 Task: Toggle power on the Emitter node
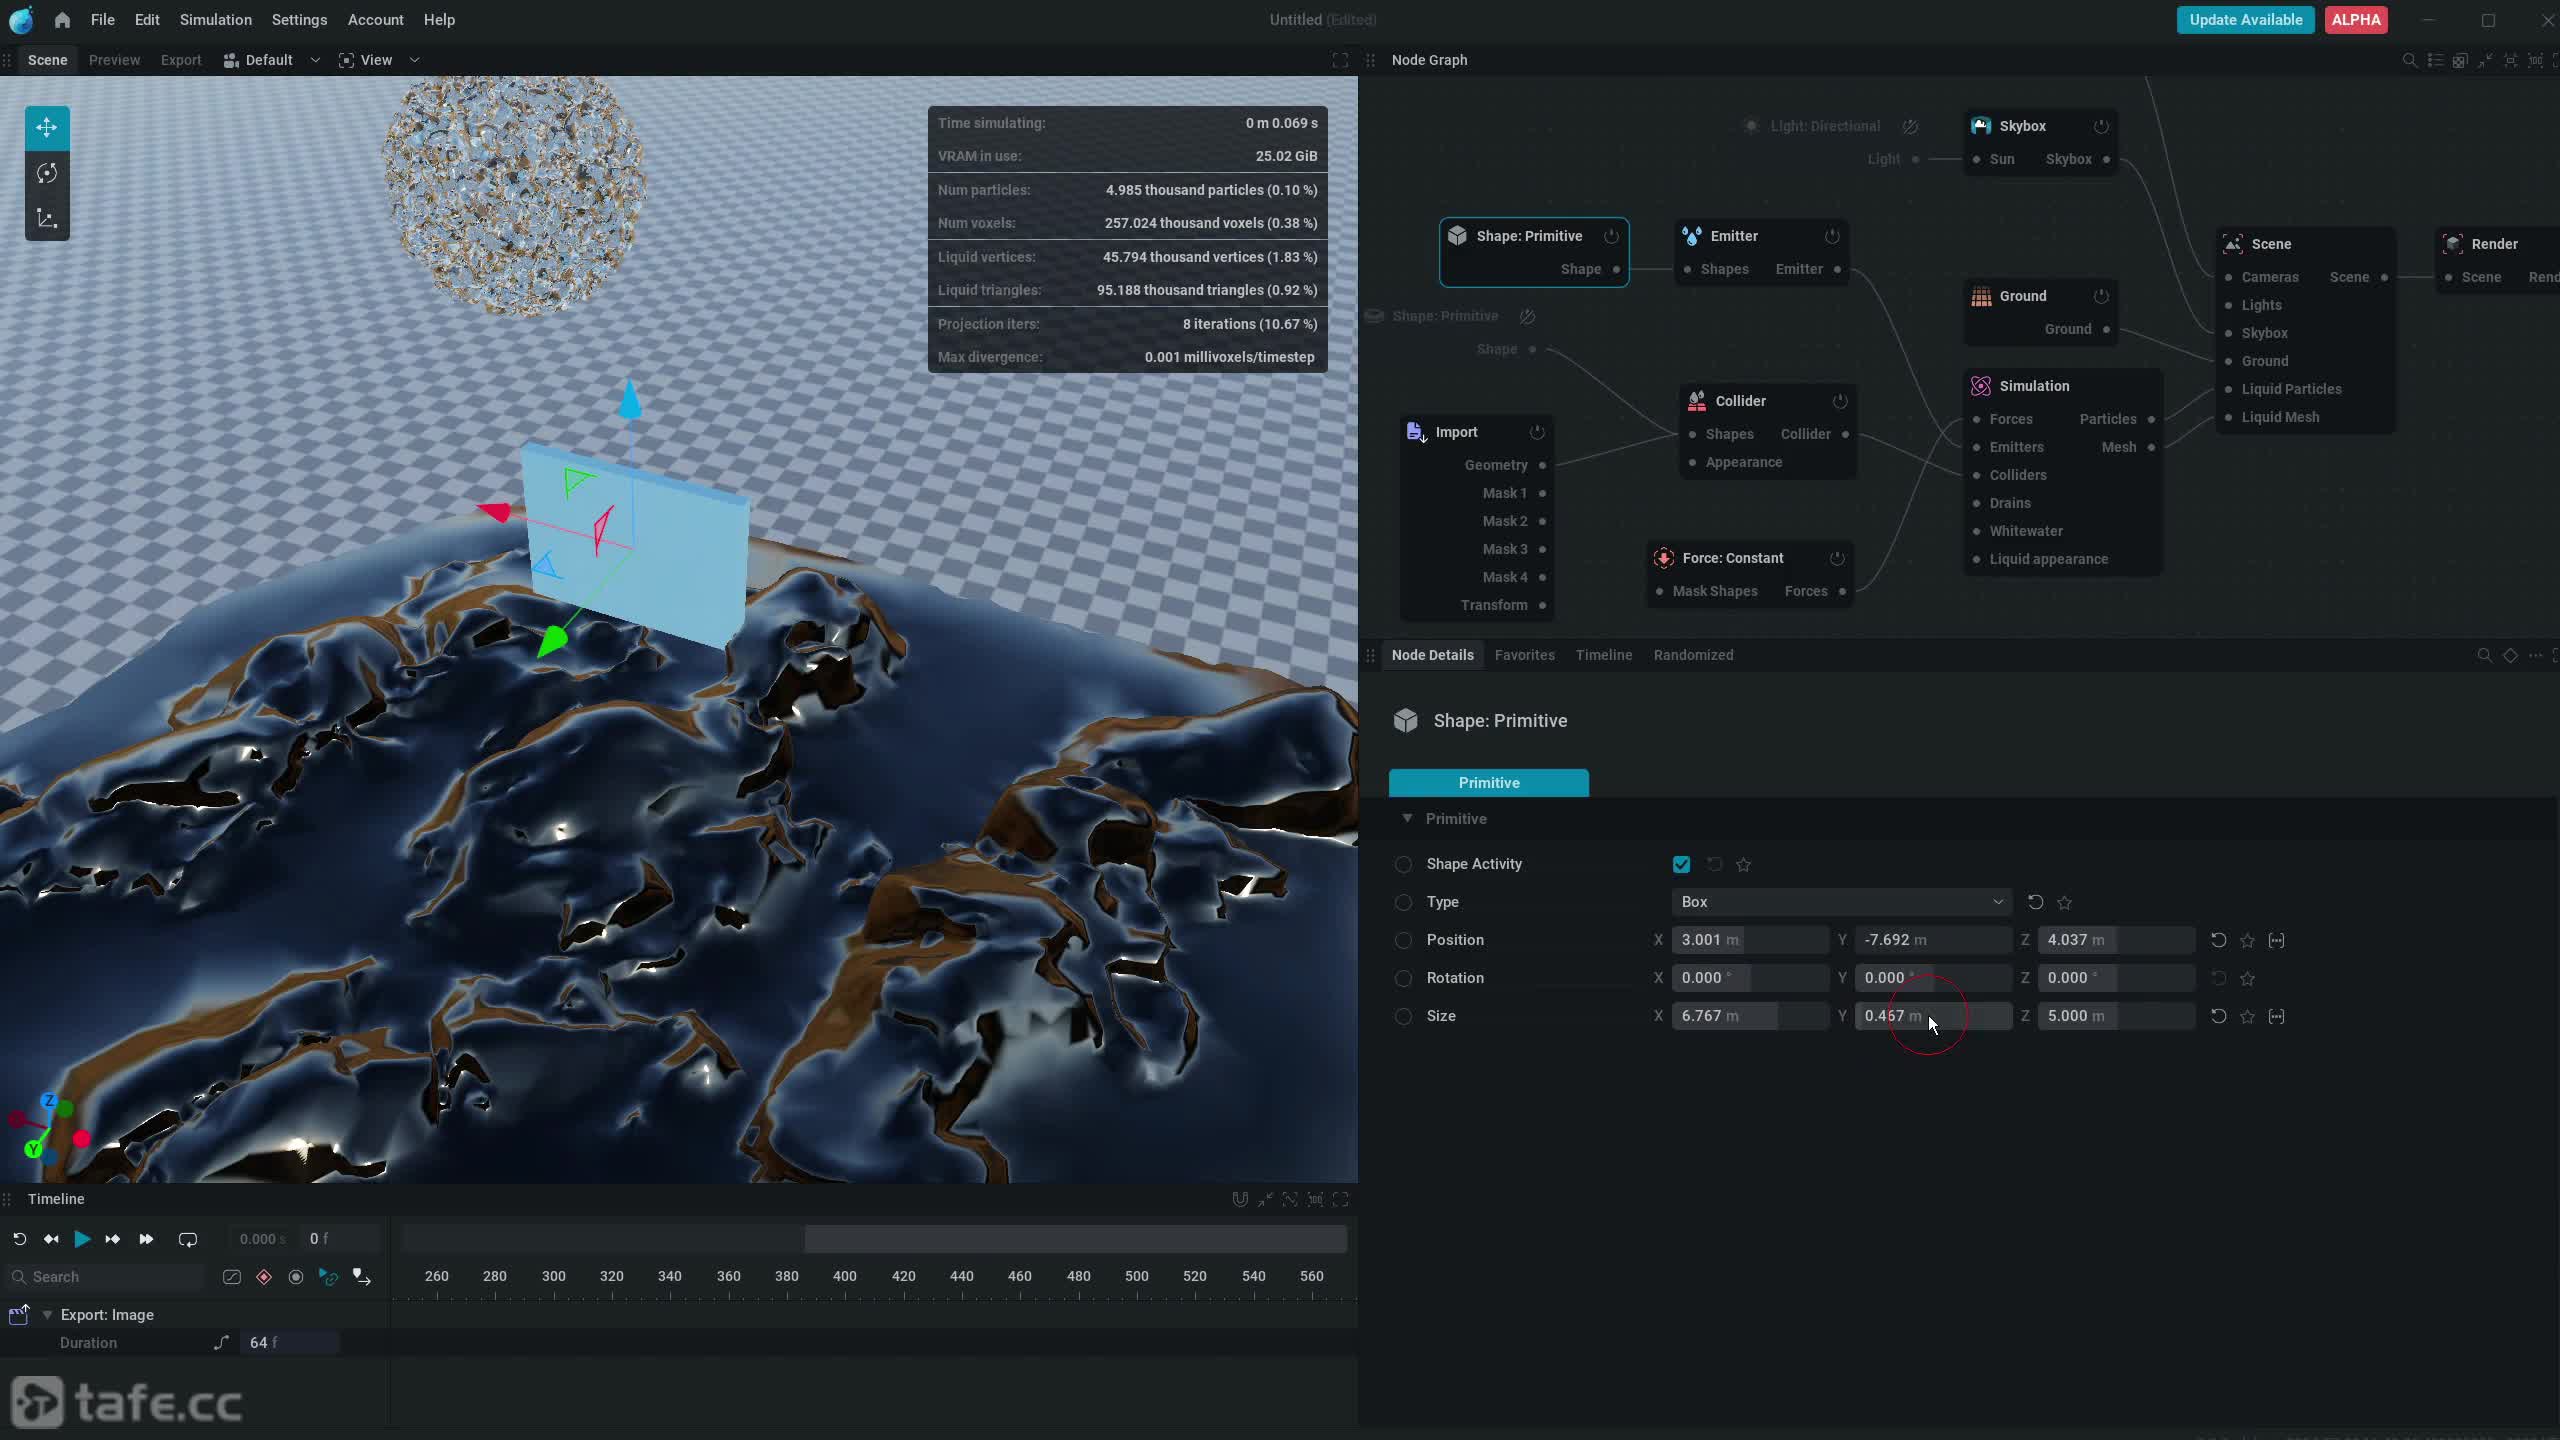[x=1832, y=236]
